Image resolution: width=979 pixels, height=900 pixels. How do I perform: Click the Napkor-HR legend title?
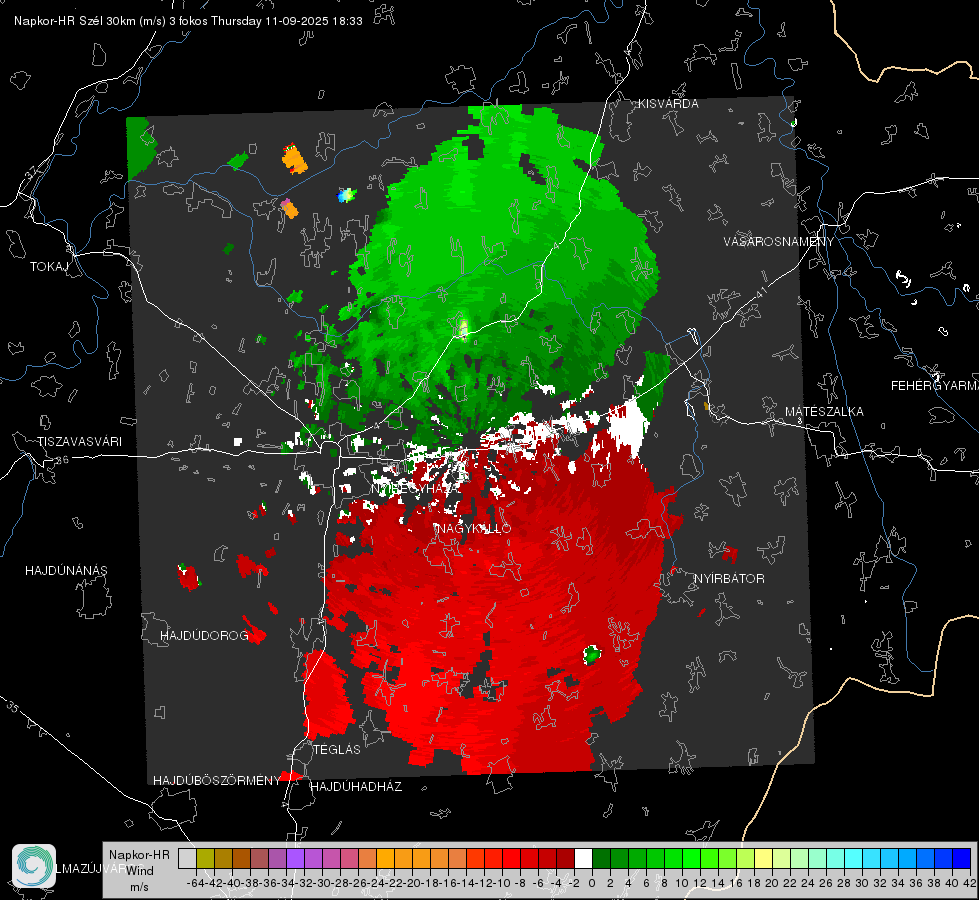(x=139, y=855)
